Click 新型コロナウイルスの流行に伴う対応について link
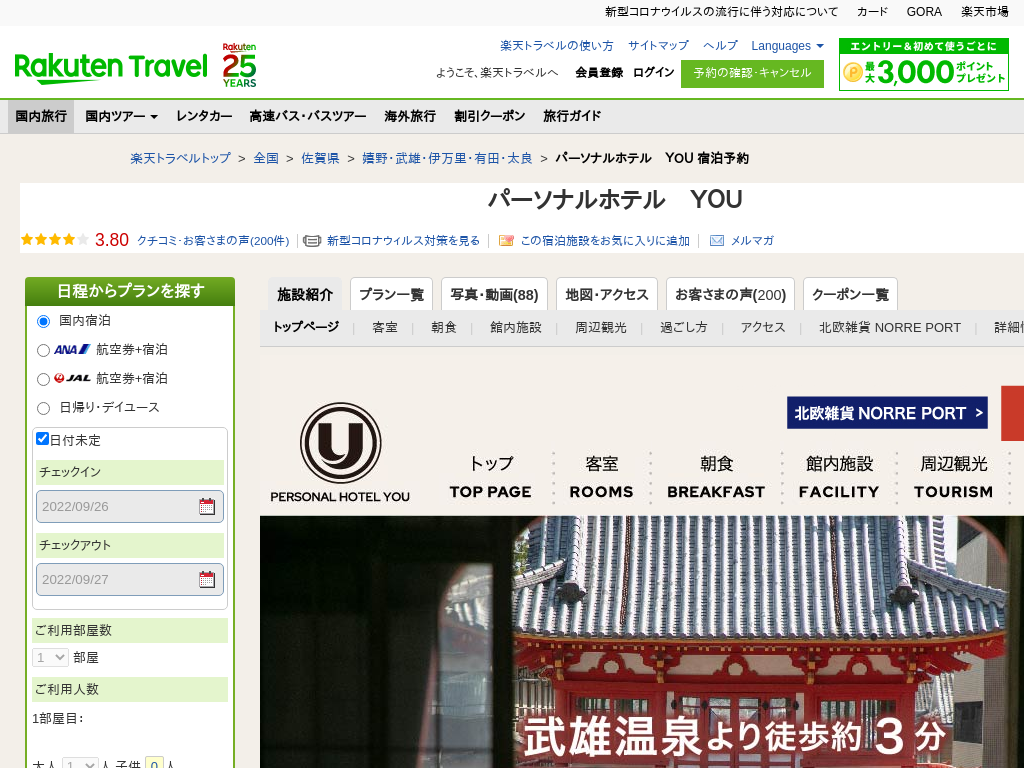 pyautogui.click(x=721, y=12)
